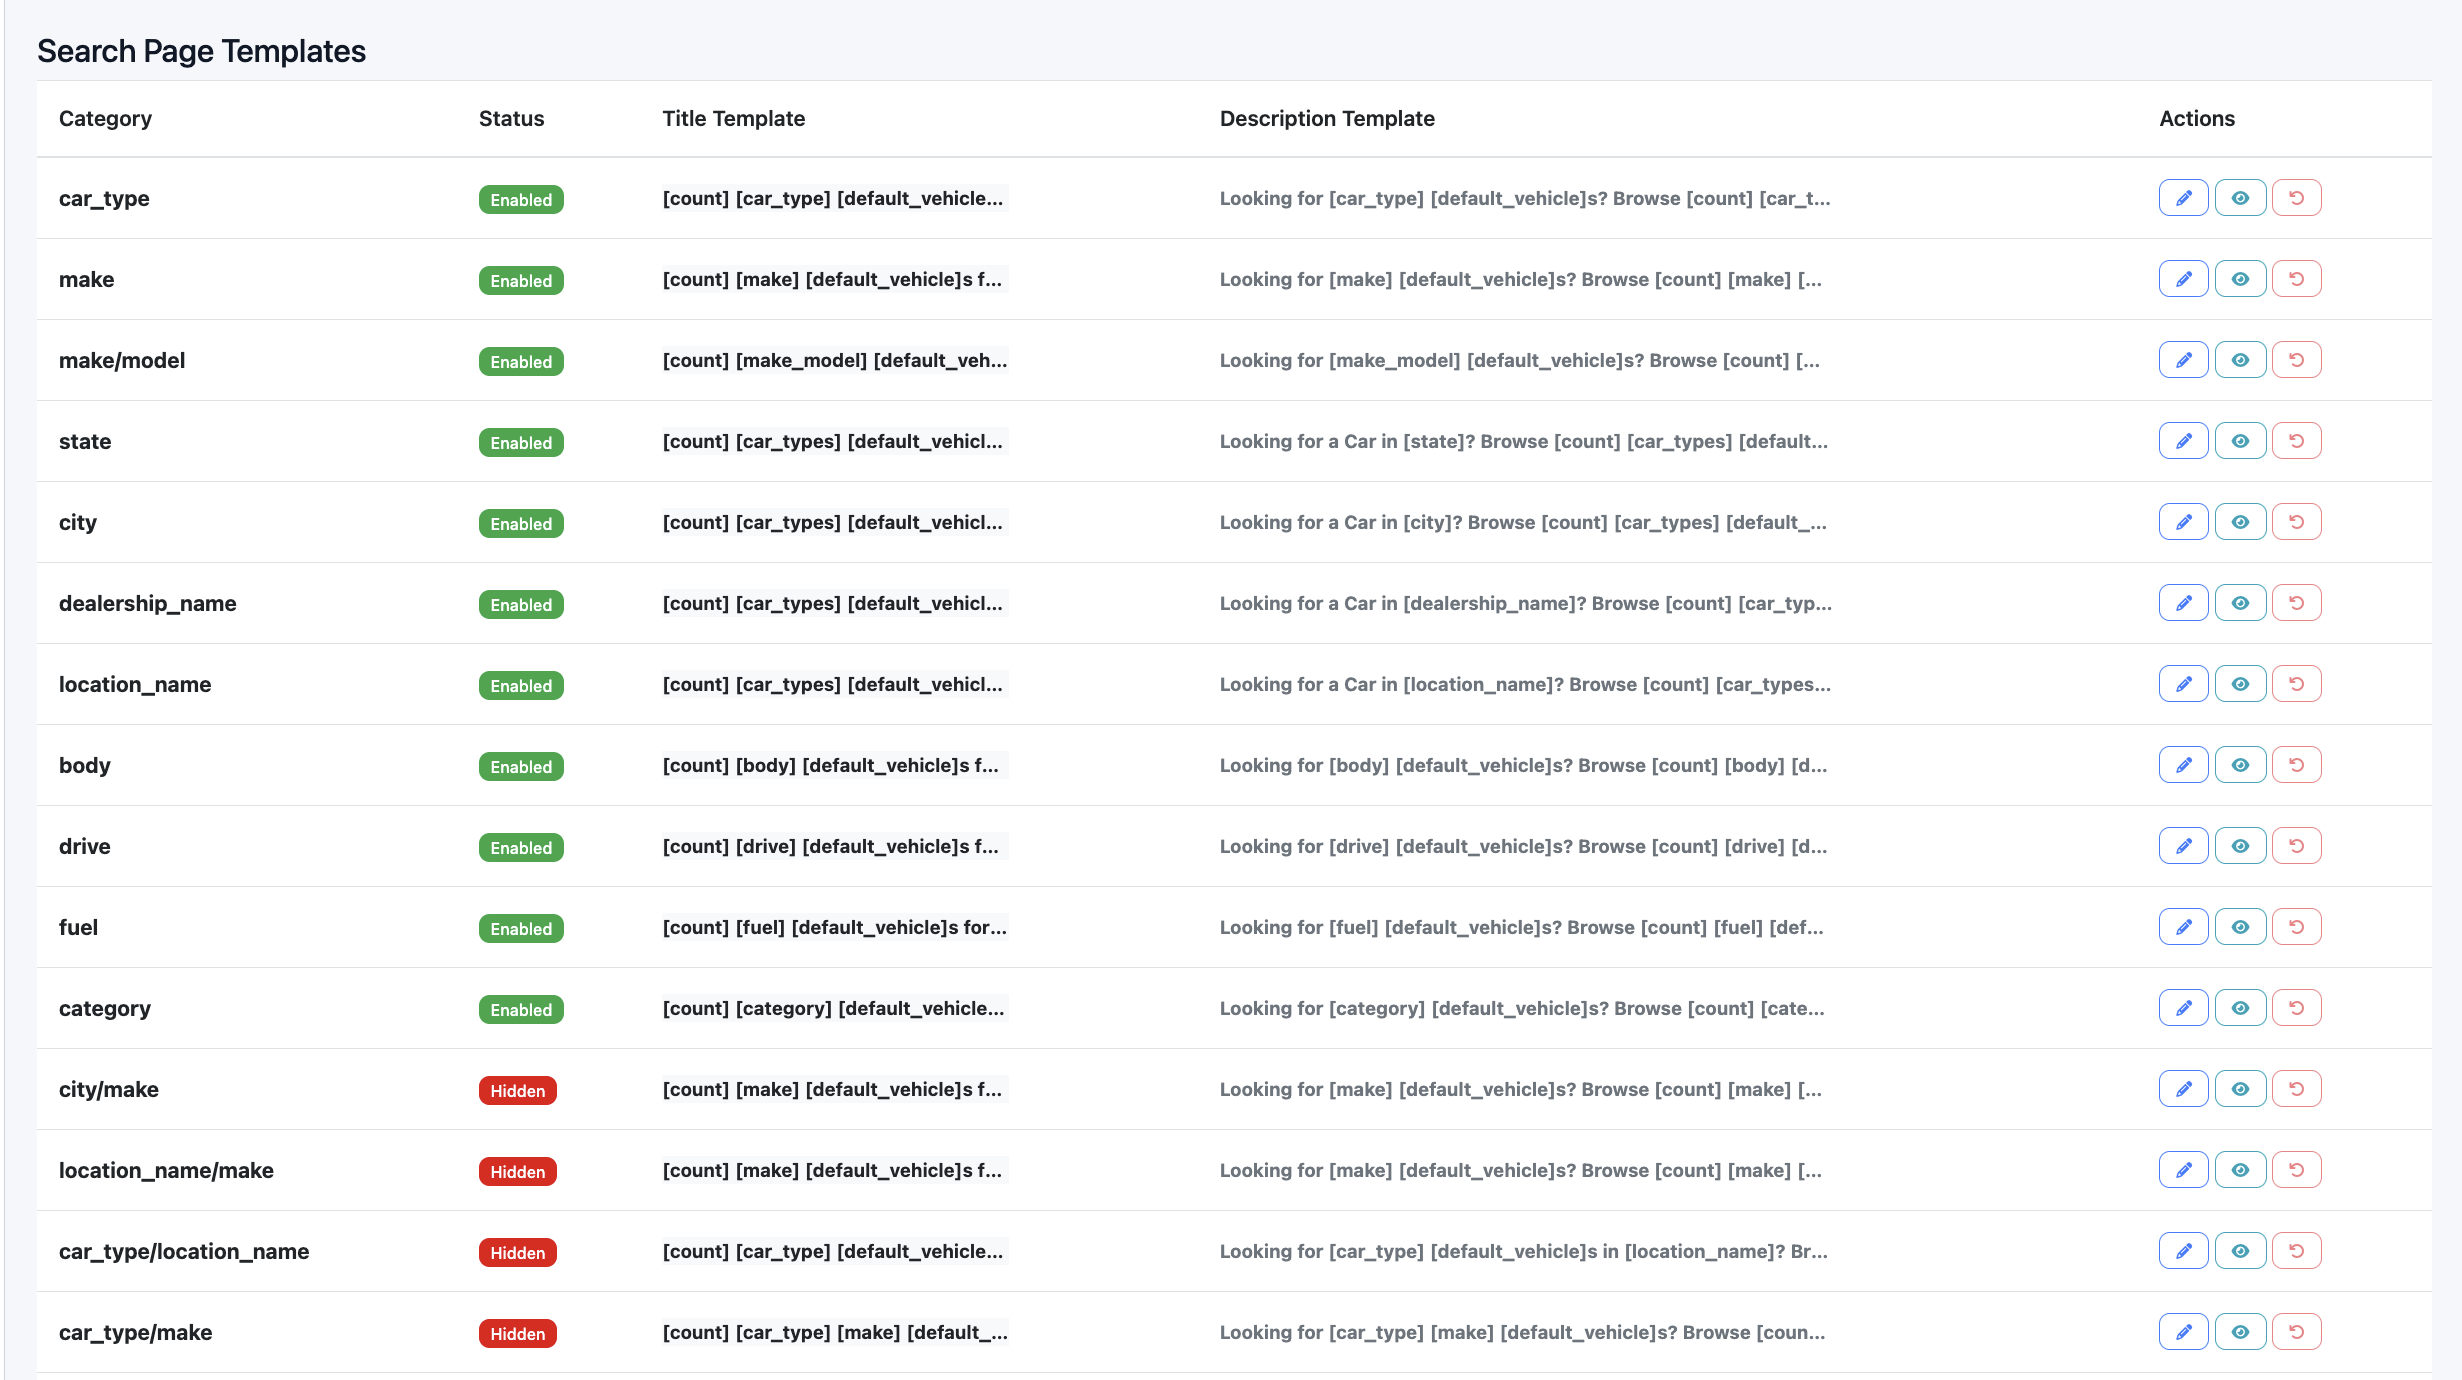This screenshot has height=1380, width=2462.
Task: Click the car_type/location_name description template
Action: [1522, 1251]
